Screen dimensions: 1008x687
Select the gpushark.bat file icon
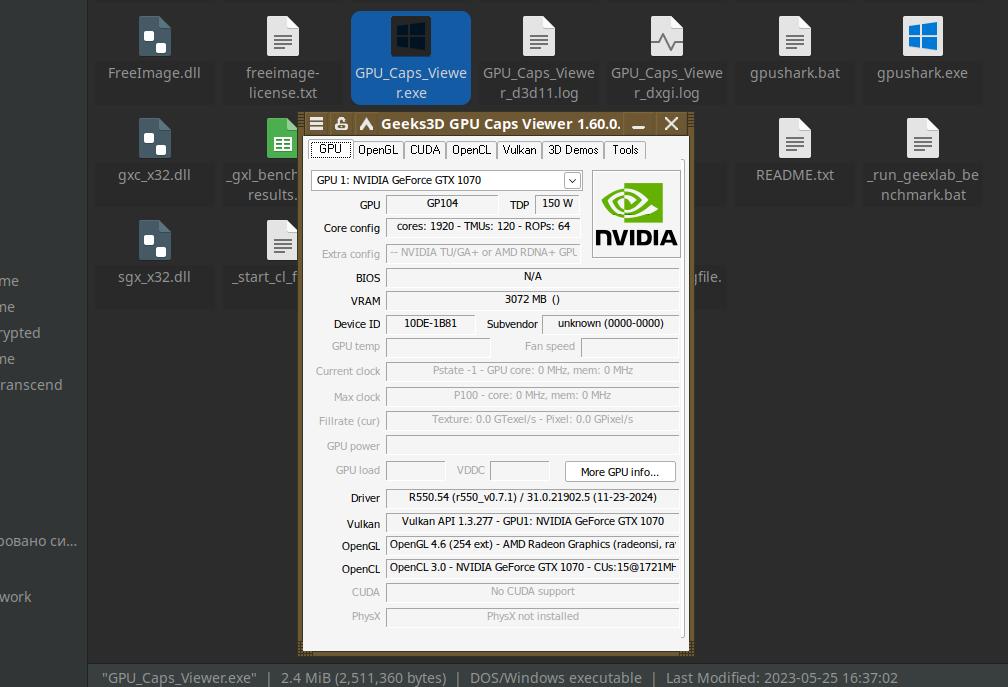point(795,36)
